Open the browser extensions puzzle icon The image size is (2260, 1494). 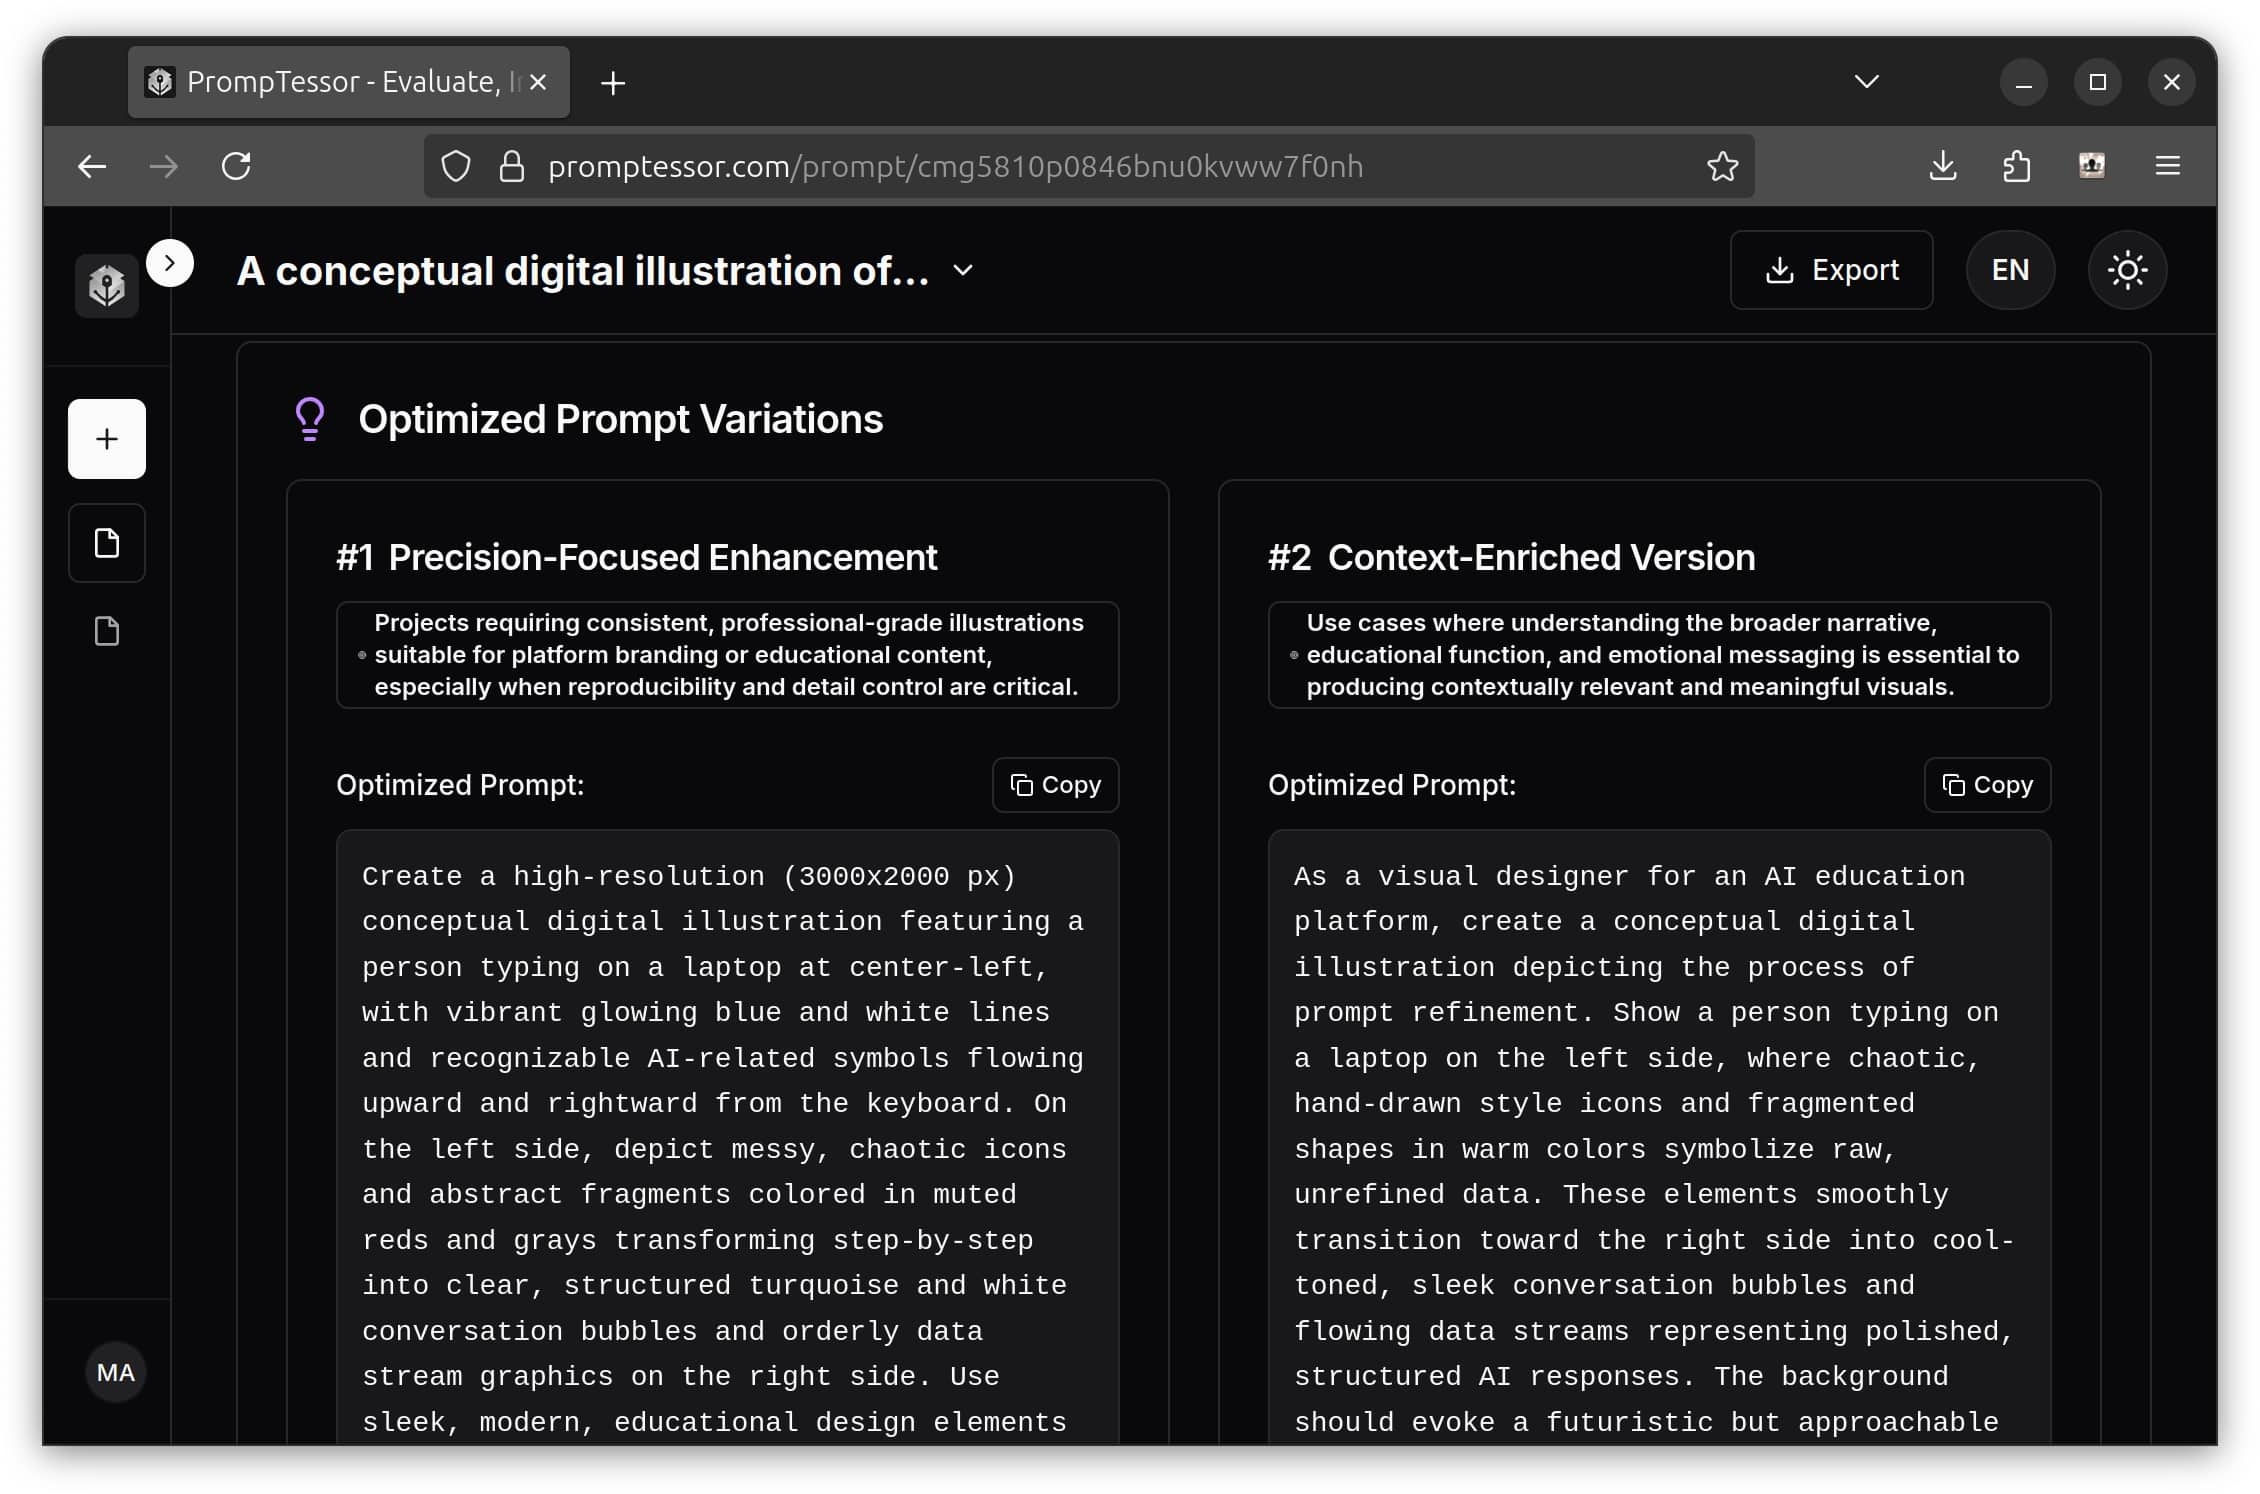tap(2017, 166)
